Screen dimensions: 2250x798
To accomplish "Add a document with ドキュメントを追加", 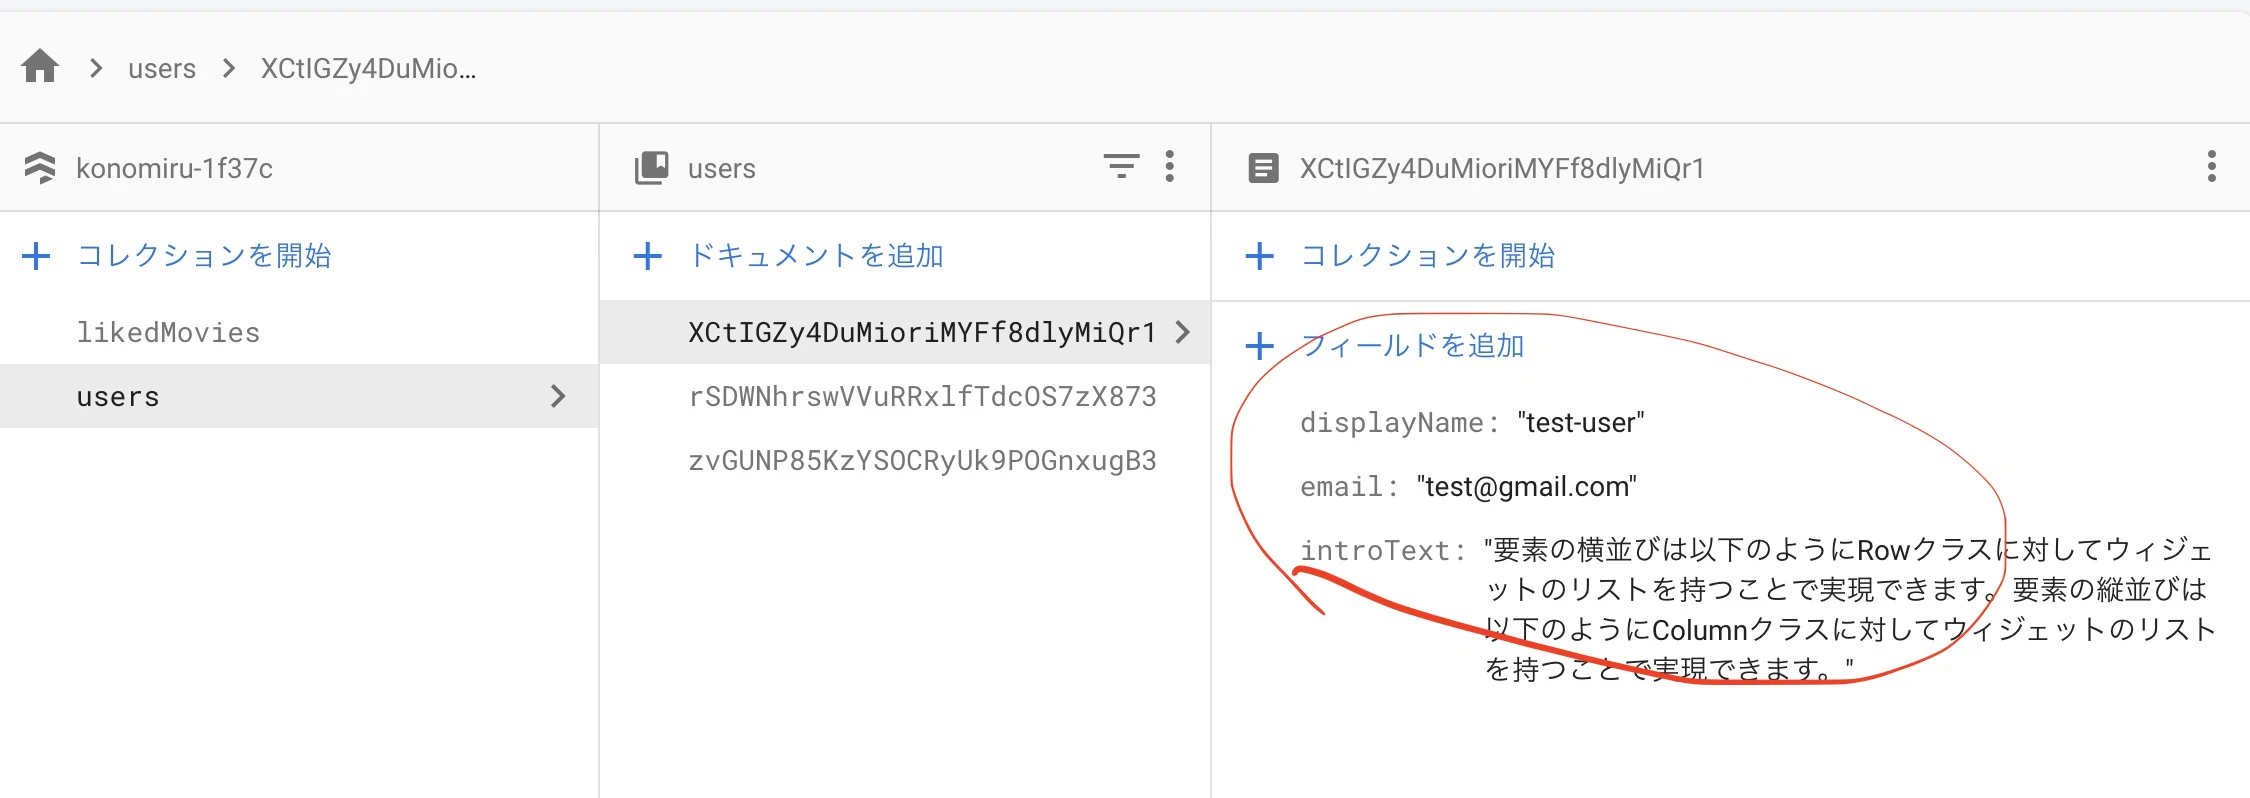I will 816,256.
